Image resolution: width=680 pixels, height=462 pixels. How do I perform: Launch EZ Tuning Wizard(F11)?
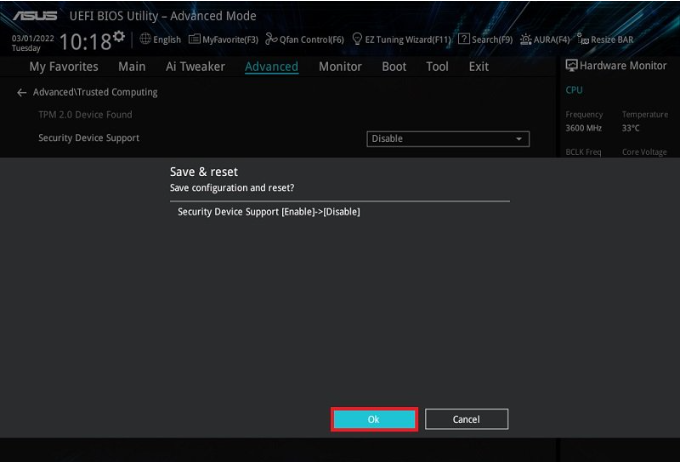pyautogui.click(x=408, y=39)
